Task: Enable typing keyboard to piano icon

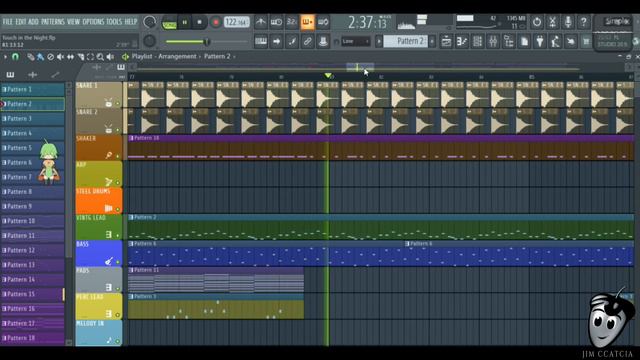Action: [x=261, y=41]
